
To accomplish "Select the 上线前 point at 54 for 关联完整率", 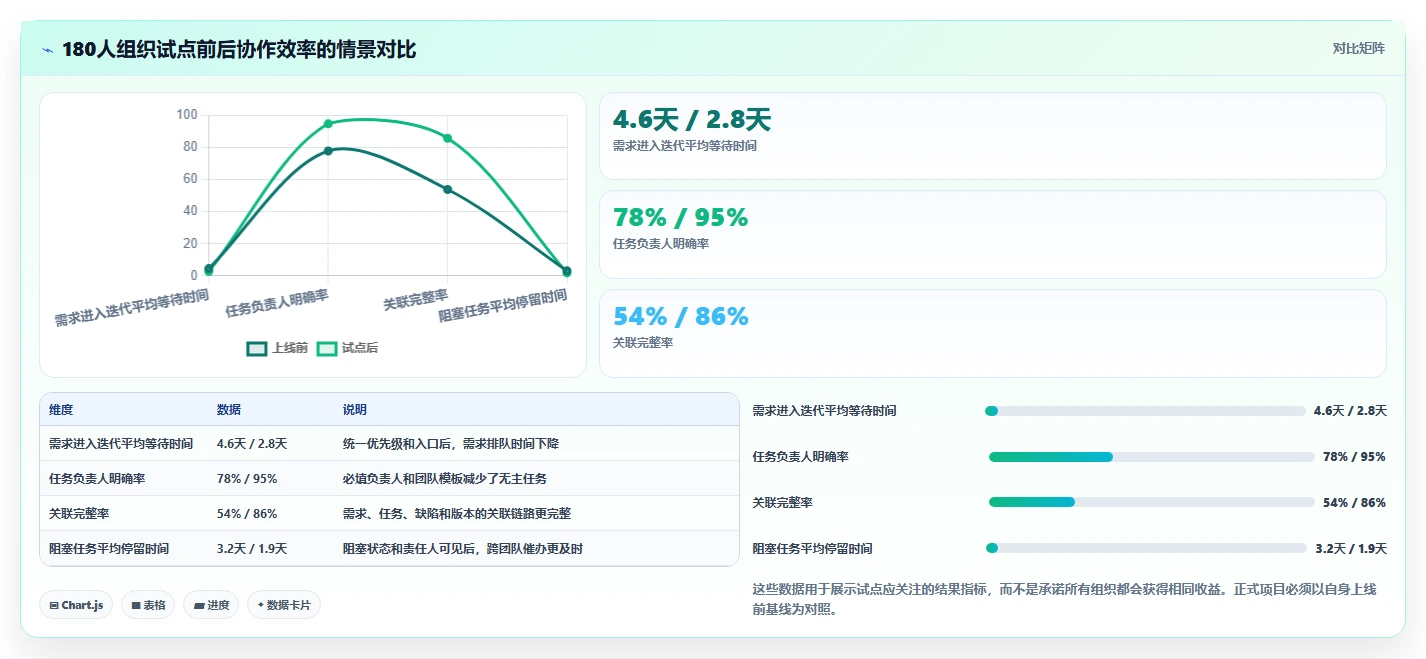I will (447, 189).
